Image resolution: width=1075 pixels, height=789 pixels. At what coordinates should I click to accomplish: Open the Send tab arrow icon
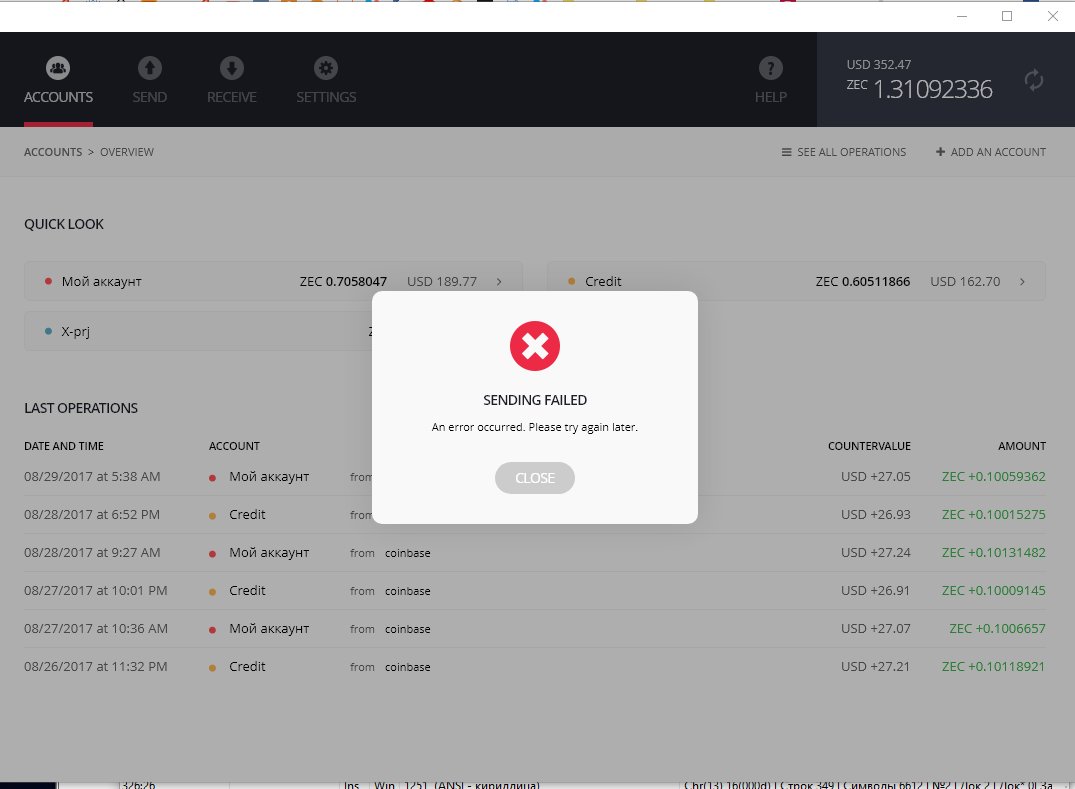(149, 68)
